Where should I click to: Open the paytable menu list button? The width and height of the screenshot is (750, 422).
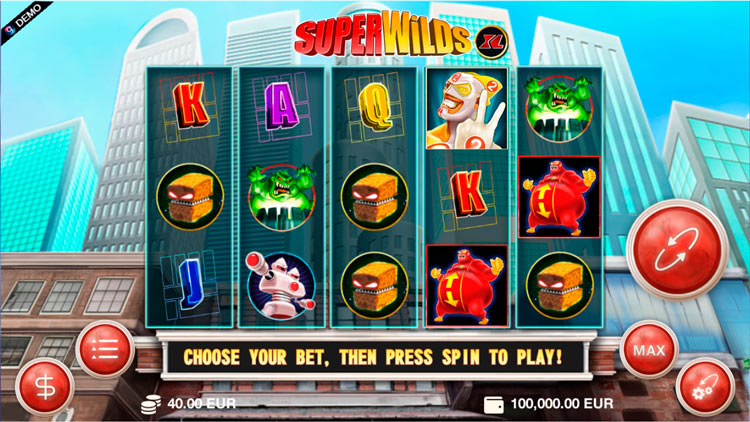coord(105,350)
